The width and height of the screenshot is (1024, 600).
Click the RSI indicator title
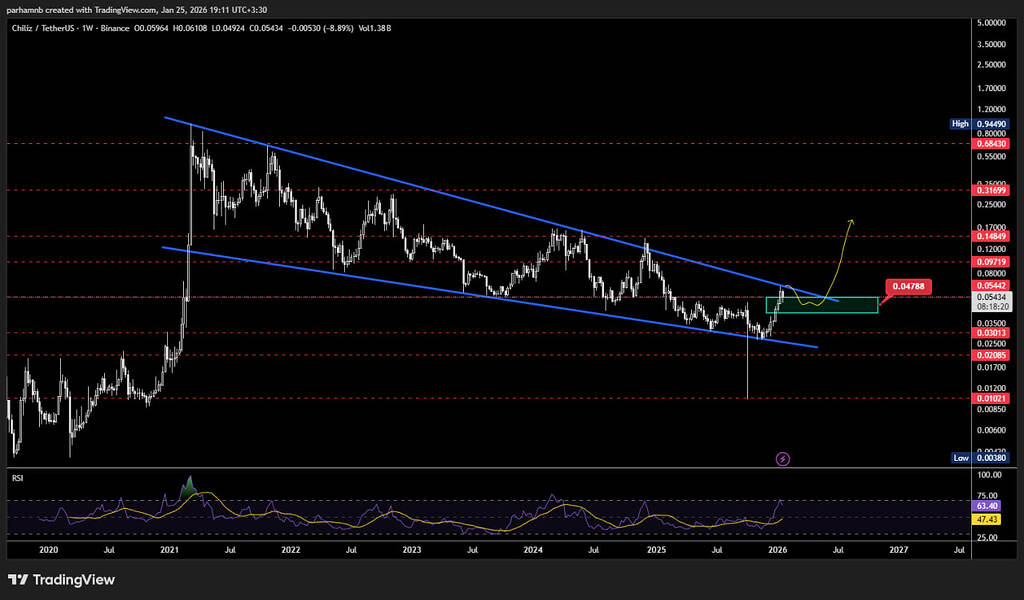coord(17,479)
